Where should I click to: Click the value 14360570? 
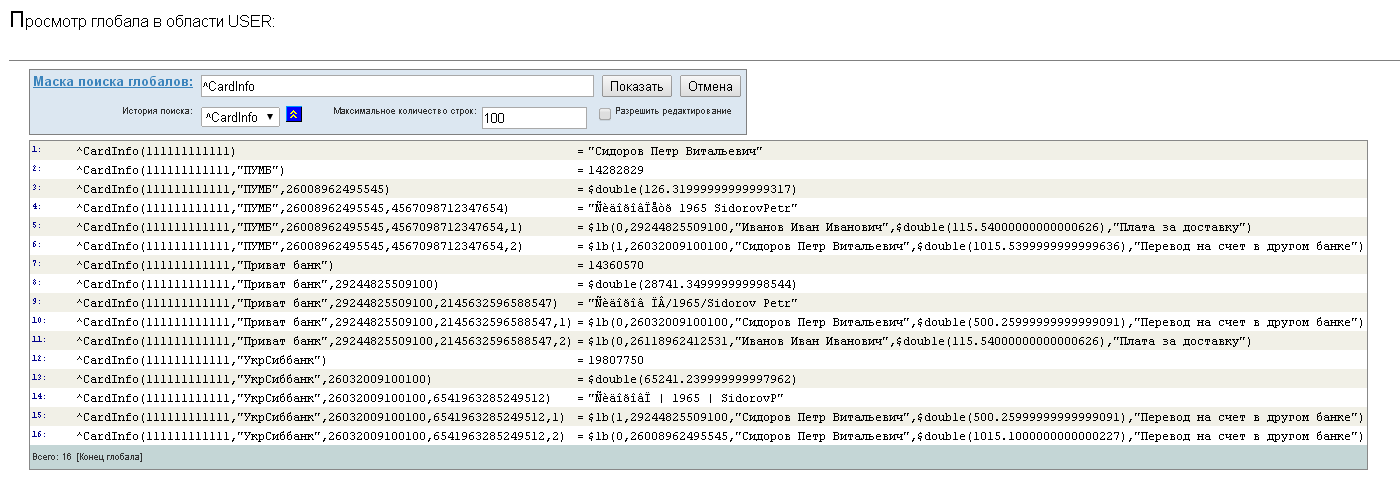tap(615, 265)
